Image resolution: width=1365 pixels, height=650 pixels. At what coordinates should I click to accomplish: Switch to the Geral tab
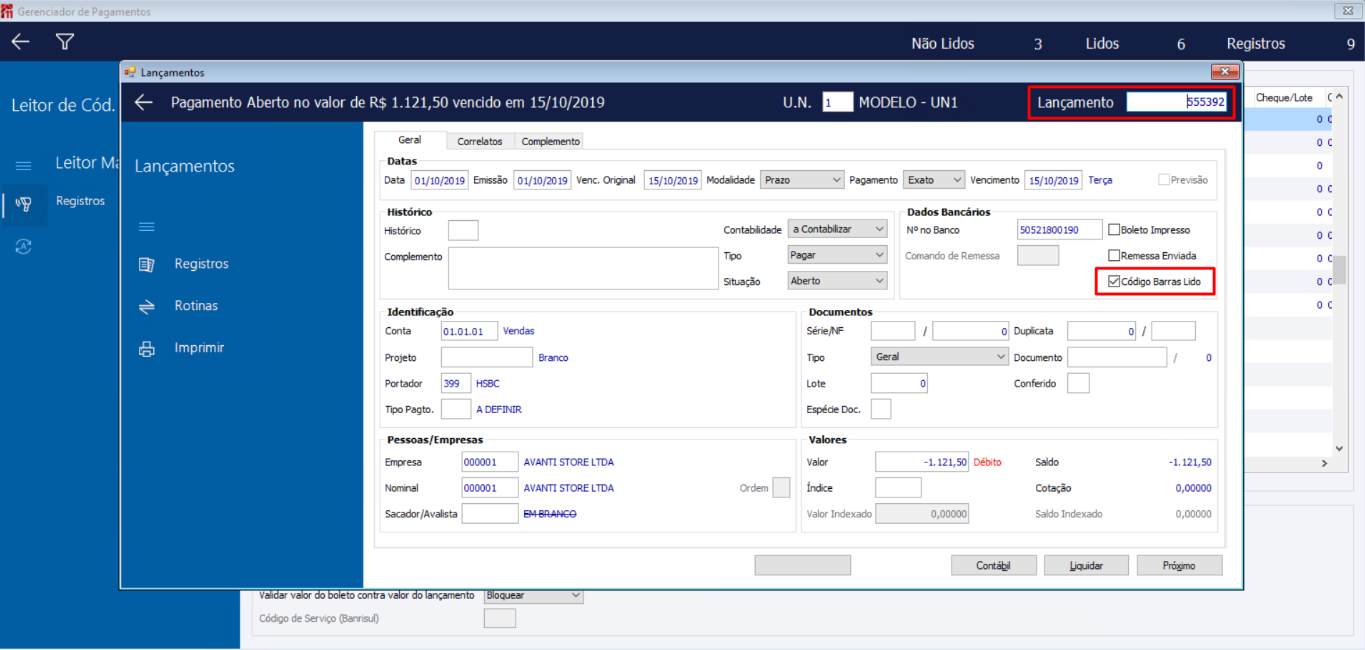[x=410, y=140]
